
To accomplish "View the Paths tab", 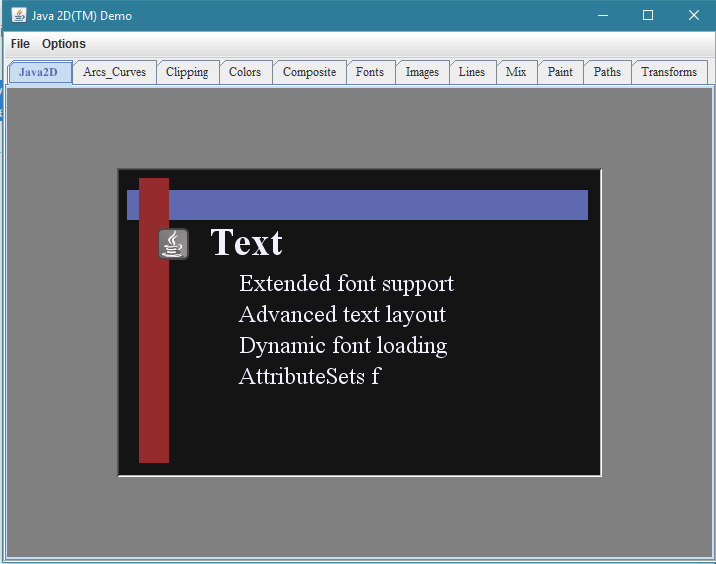I will [607, 72].
